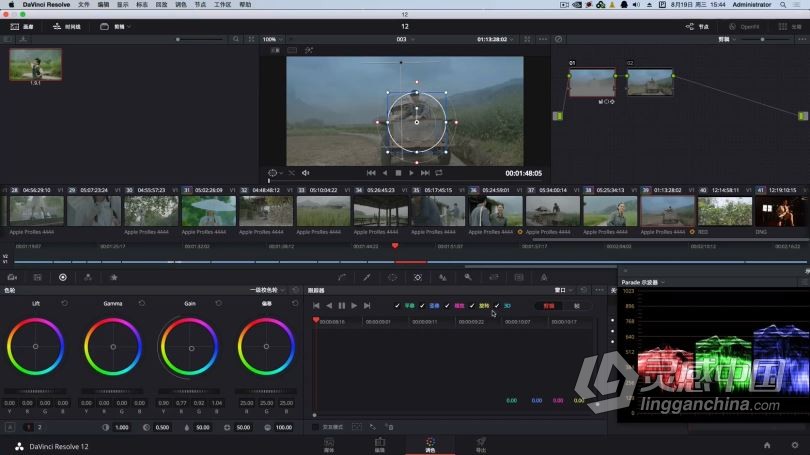Image resolution: width=810 pixels, height=455 pixels.
Task: Open the viewer zoom 100% dropdown
Action: pyautogui.click(x=272, y=39)
